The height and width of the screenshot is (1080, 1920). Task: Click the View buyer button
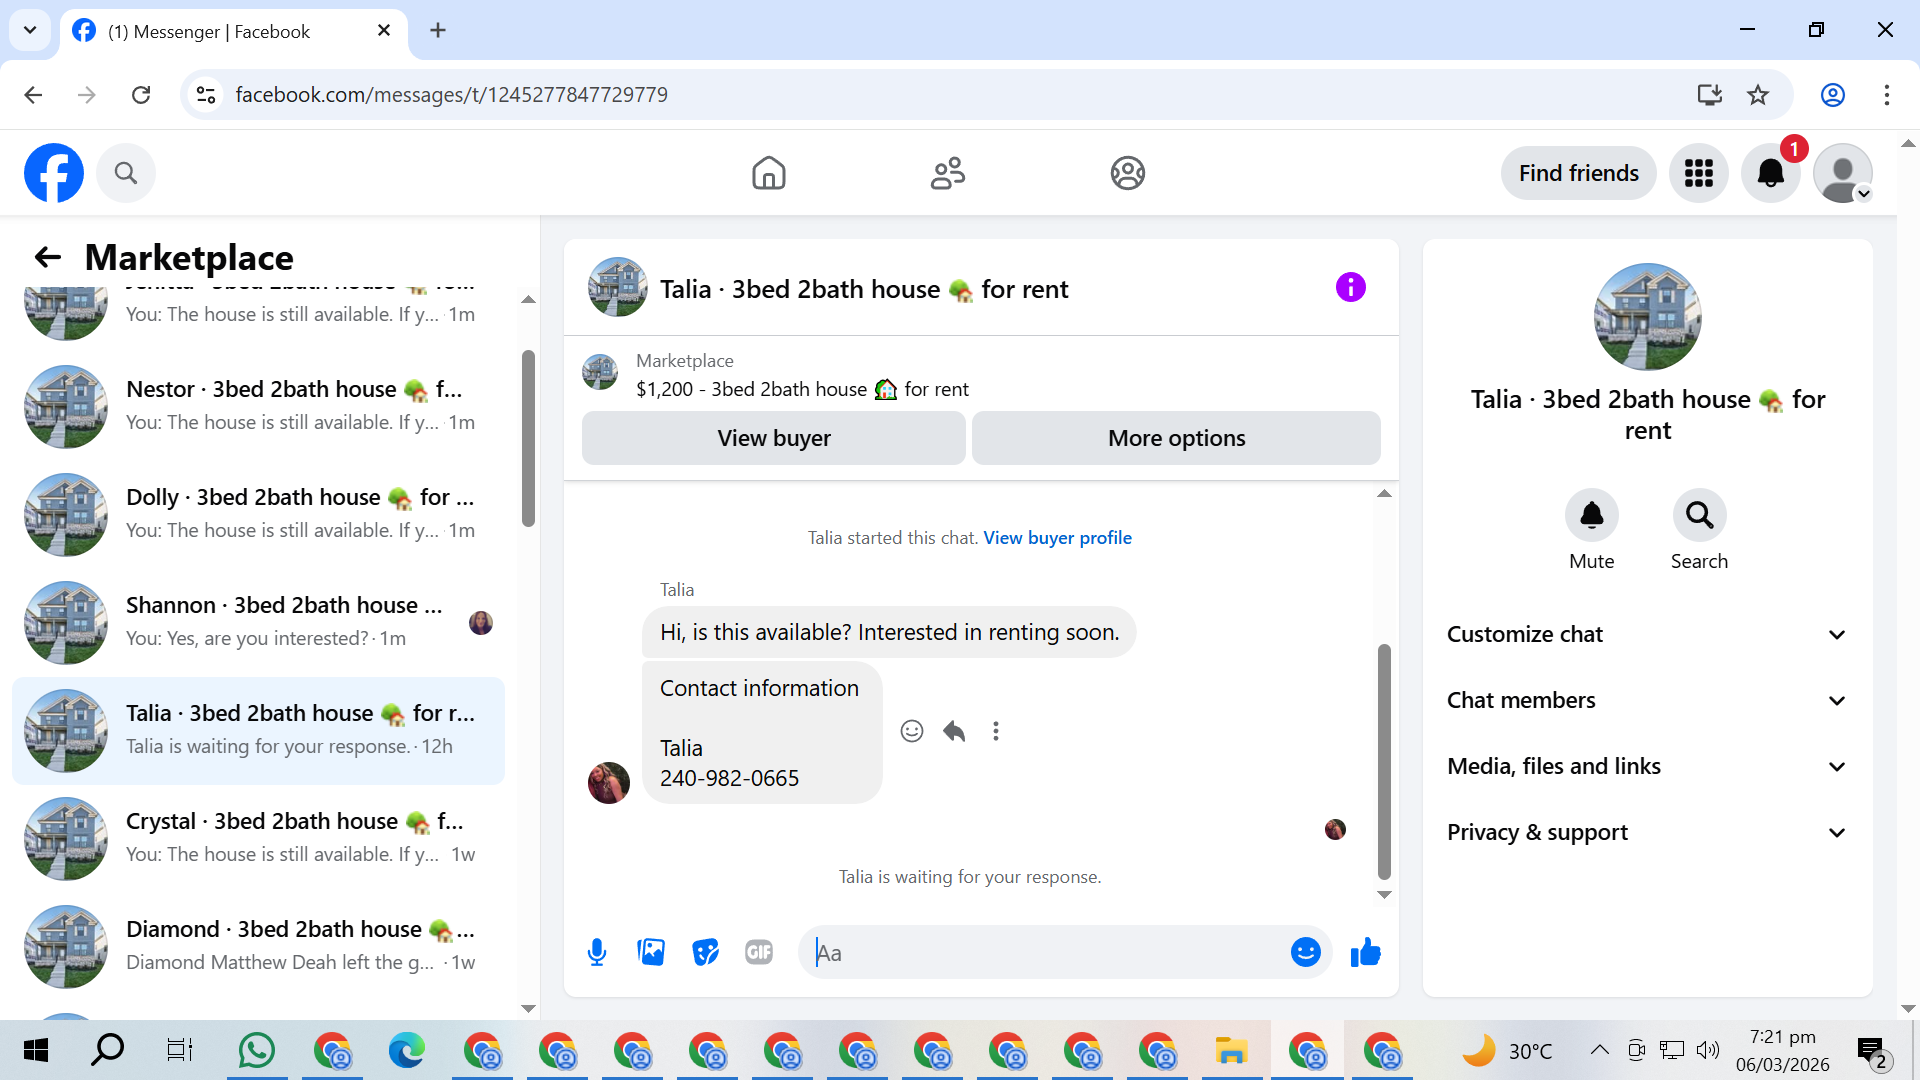(x=773, y=438)
